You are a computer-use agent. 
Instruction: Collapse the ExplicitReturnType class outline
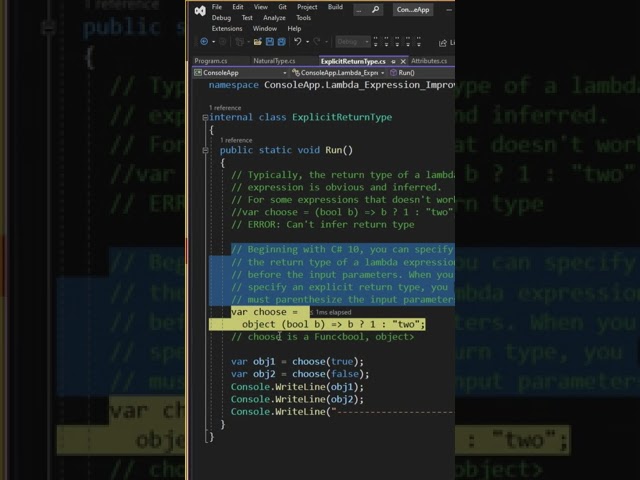pos(205,118)
